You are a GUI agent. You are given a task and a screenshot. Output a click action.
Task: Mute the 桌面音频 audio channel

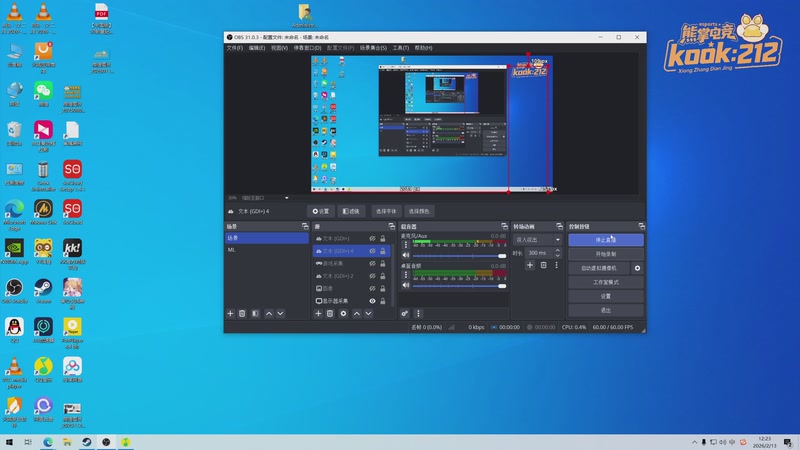point(406,285)
